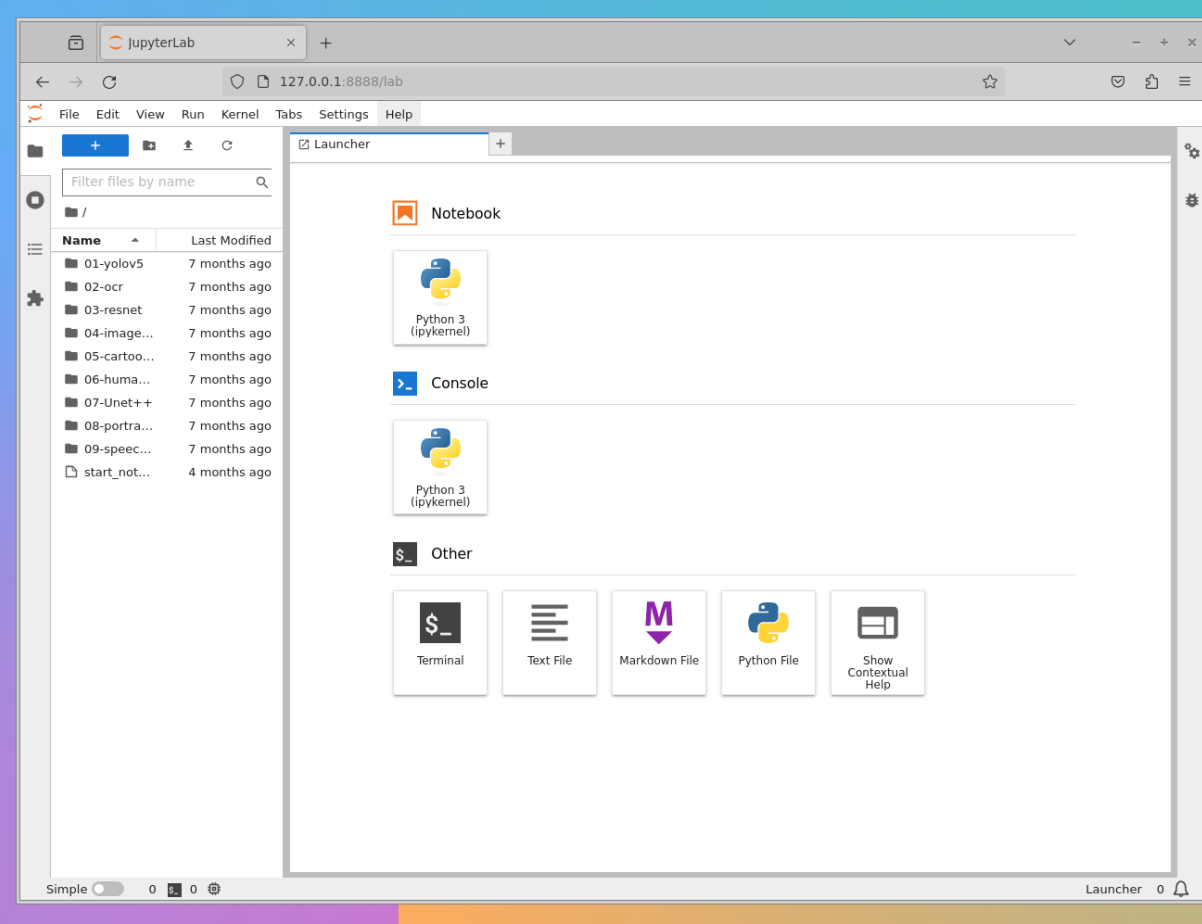Launch Python 3 notebook card

click(440, 298)
